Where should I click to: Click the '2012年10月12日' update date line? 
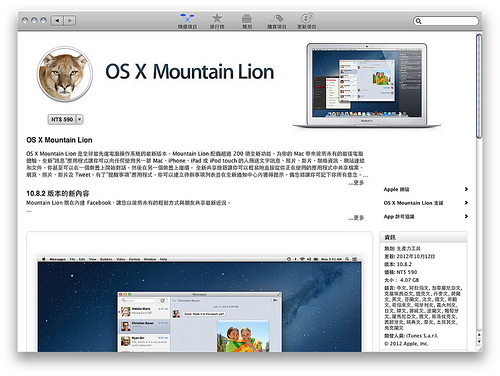coord(410,256)
